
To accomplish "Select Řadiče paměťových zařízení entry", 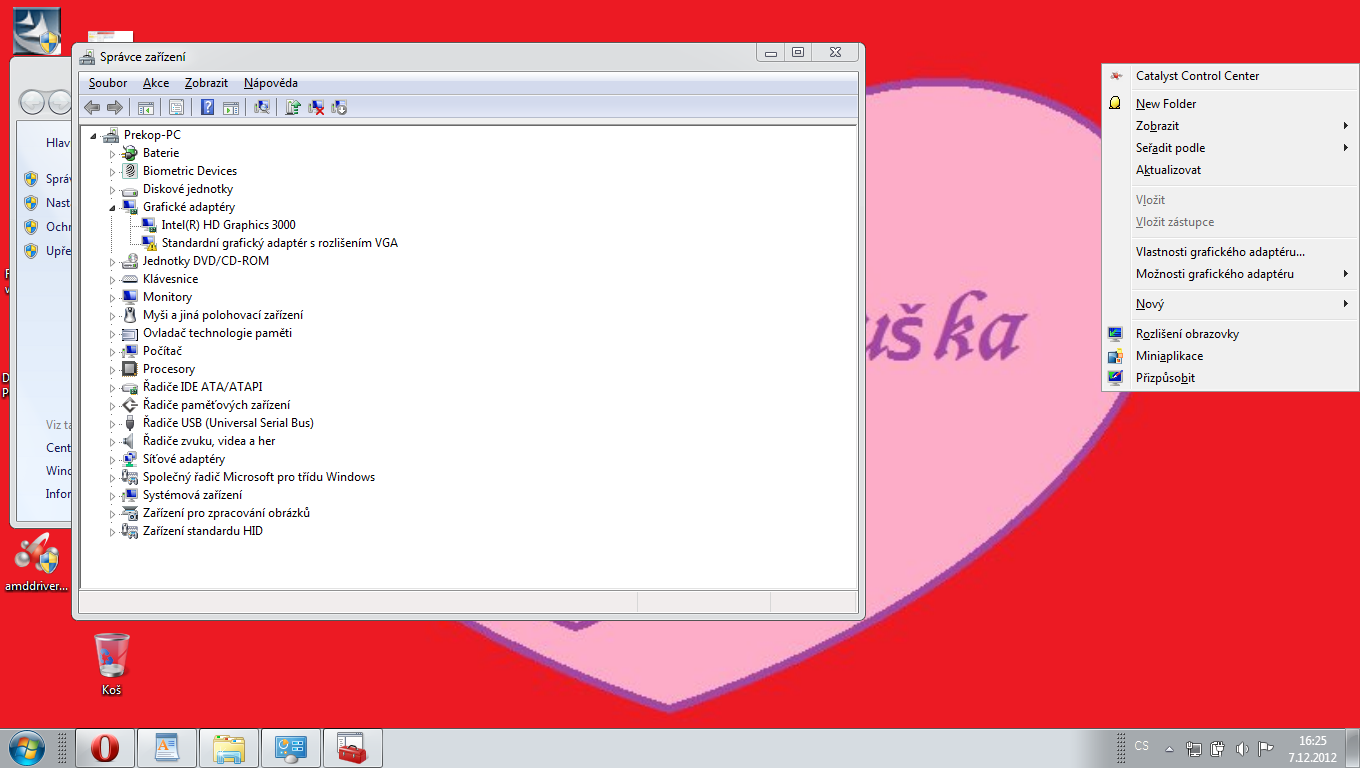I will (216, 405).
